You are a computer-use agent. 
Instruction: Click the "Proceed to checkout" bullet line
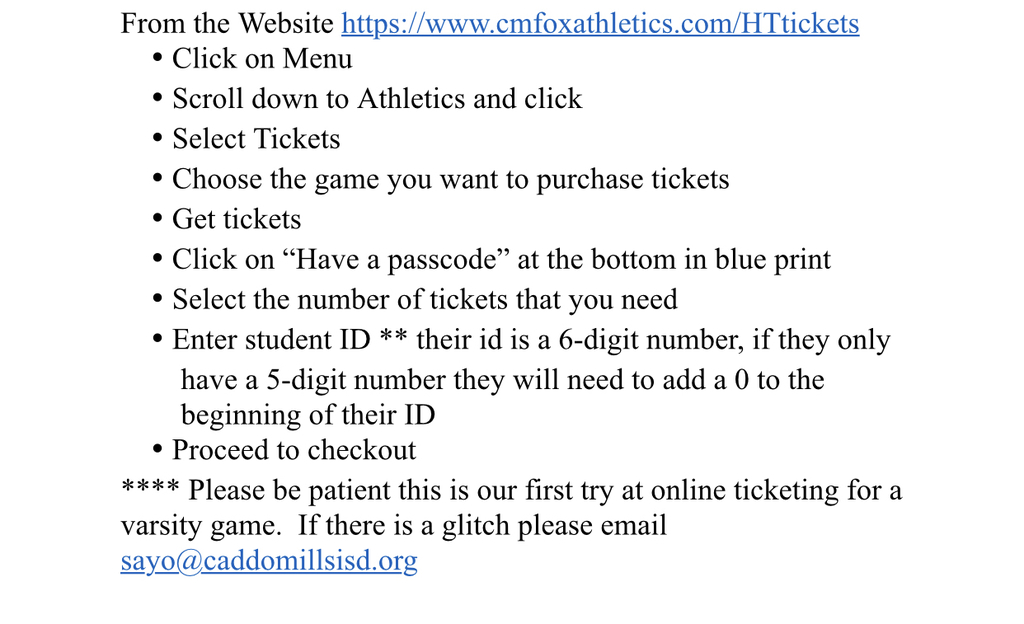point(294,450)
